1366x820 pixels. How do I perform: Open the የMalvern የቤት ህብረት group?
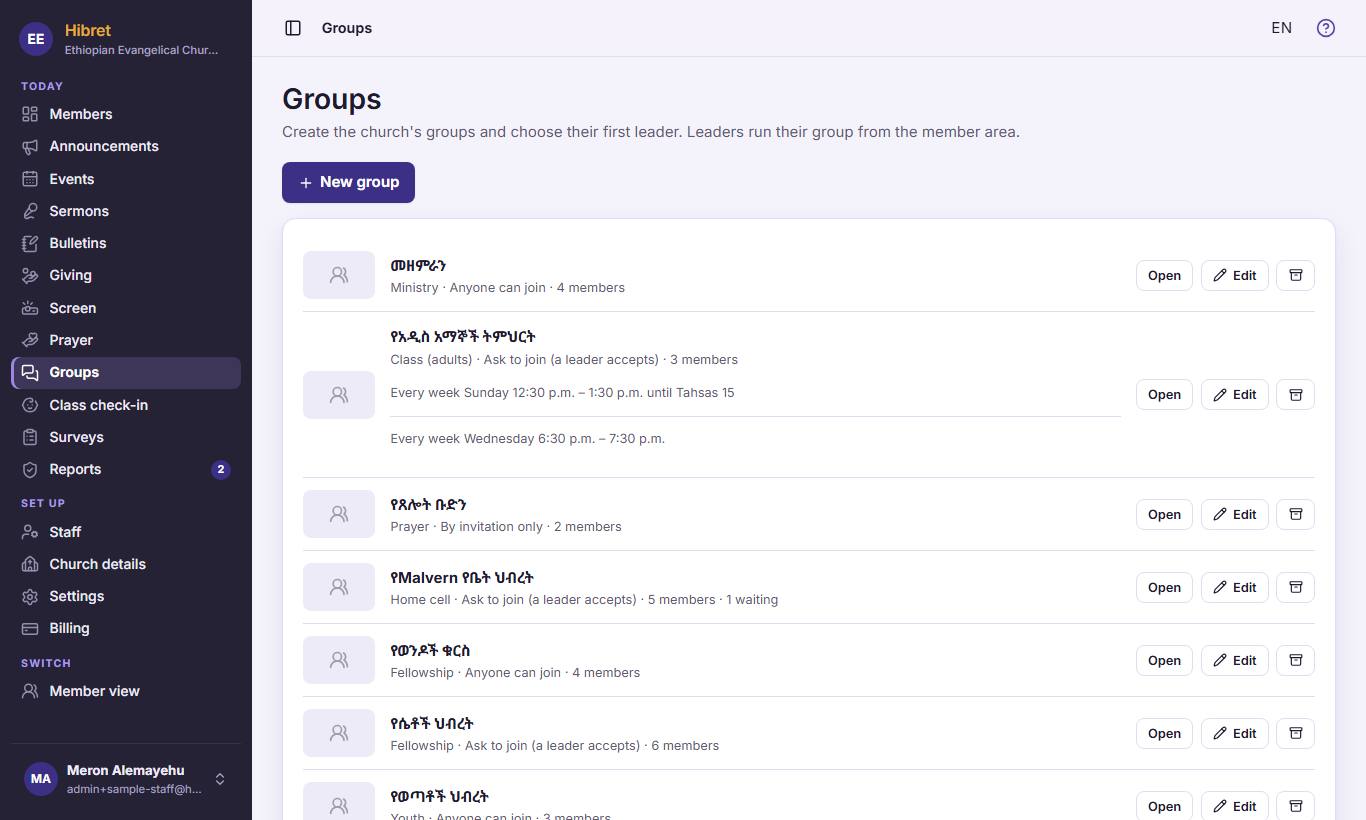click(x=1164, y=587)
